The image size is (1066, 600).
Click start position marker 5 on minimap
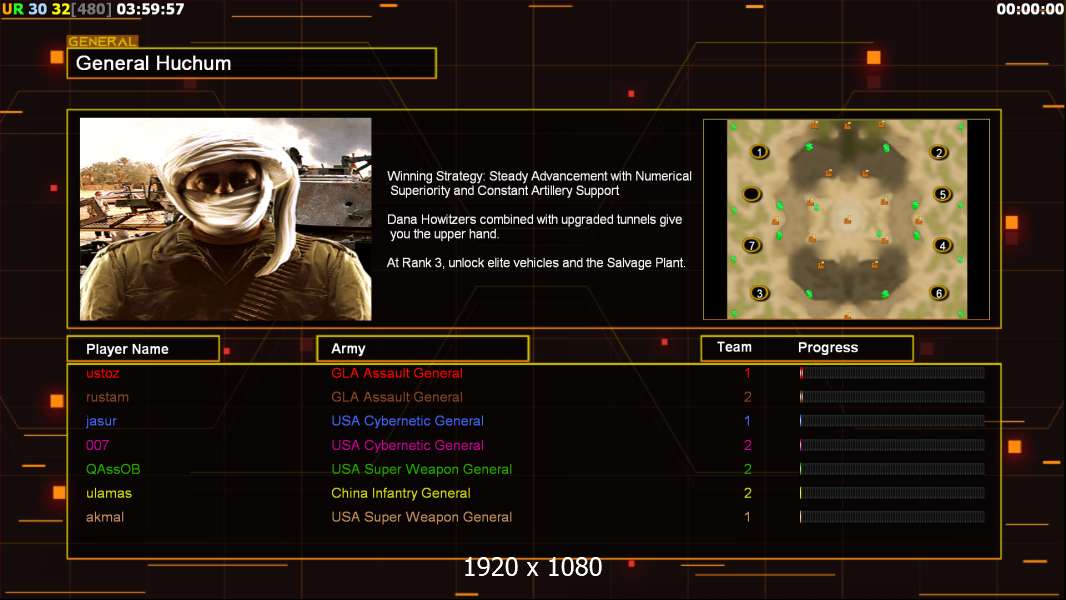[x=942, y=194]
